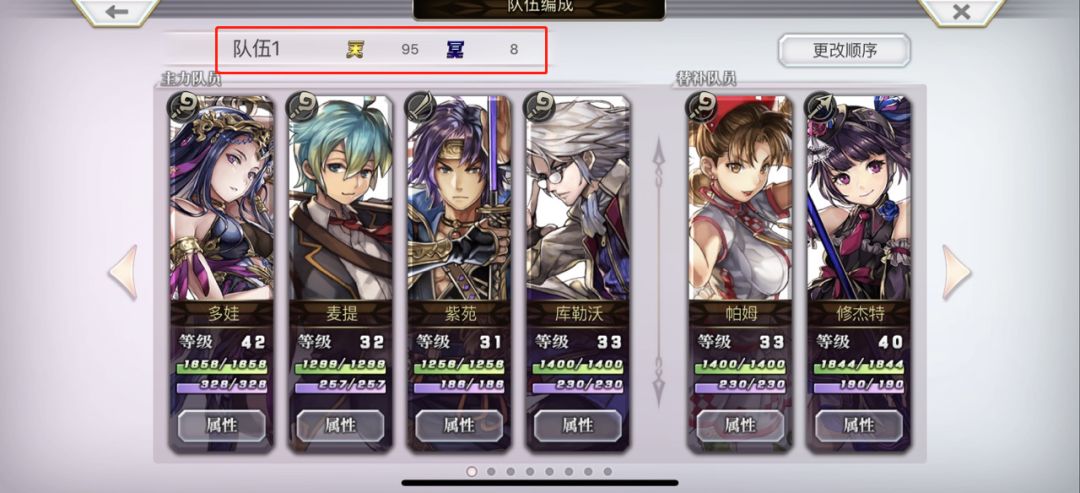Tap the X close icon
This screenshot has width=1080, height=493.
pyautogui.click(x=961, y=11)
